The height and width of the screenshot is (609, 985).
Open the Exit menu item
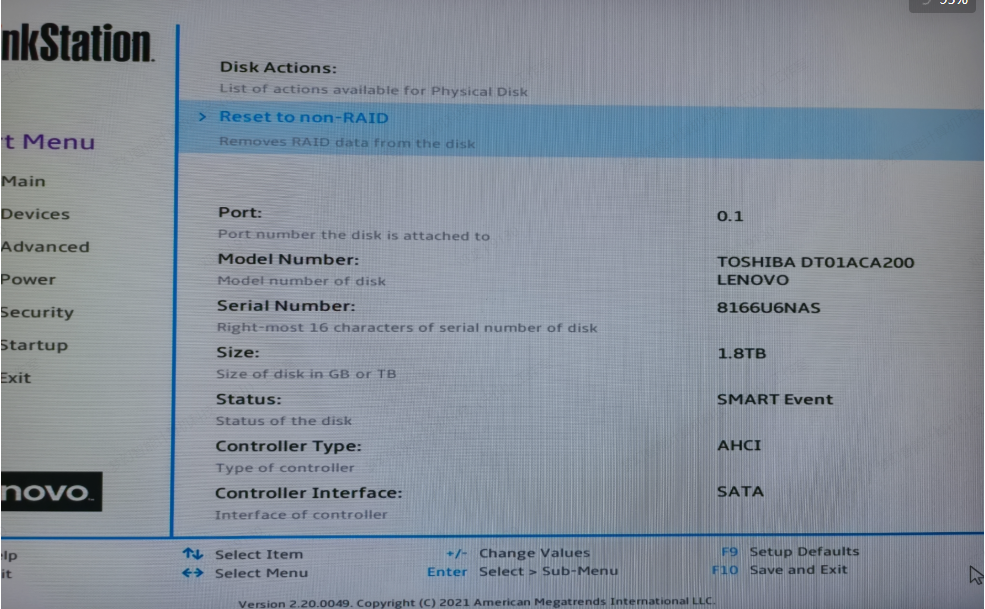[x=16, y=378]
